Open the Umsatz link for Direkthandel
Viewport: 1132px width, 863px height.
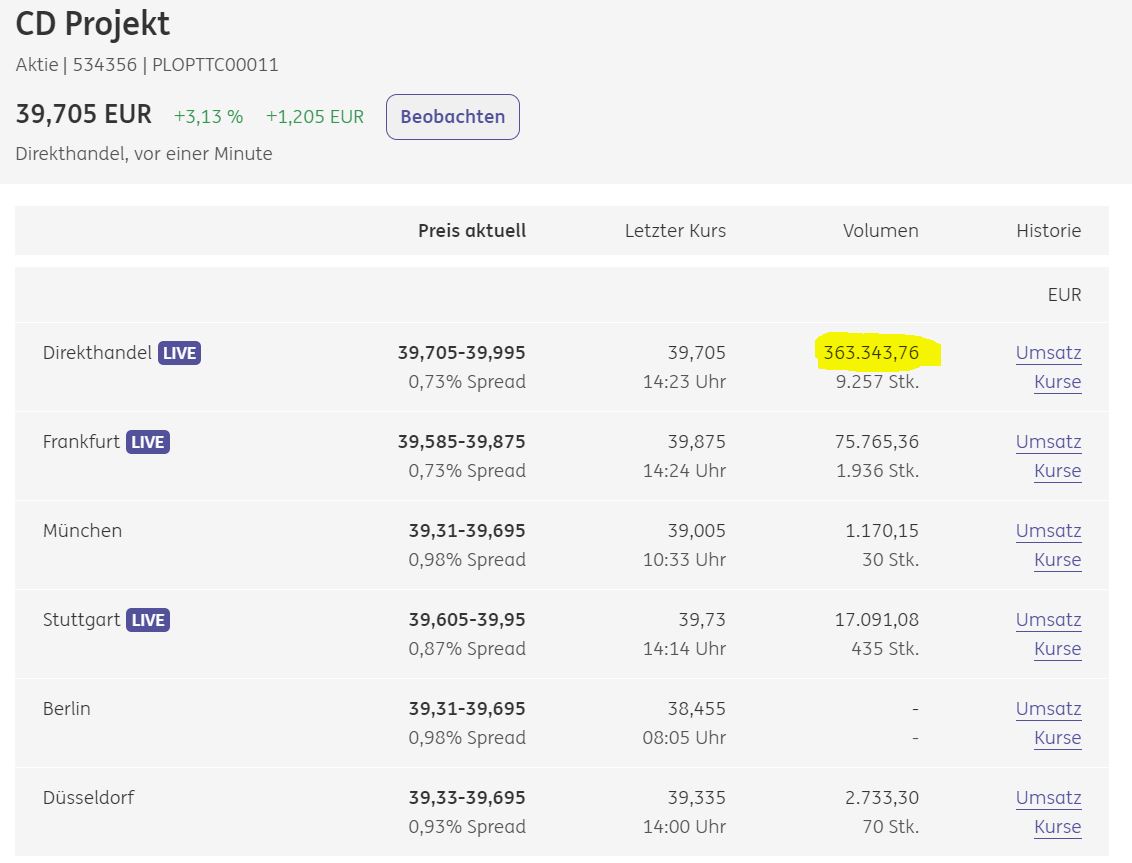tap(1048, 353)
